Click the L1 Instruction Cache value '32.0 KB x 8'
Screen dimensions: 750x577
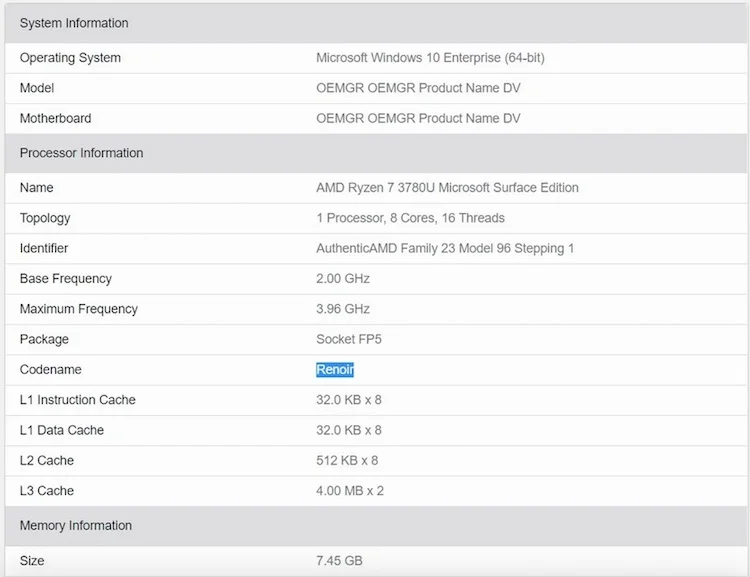tap(349, 400)
